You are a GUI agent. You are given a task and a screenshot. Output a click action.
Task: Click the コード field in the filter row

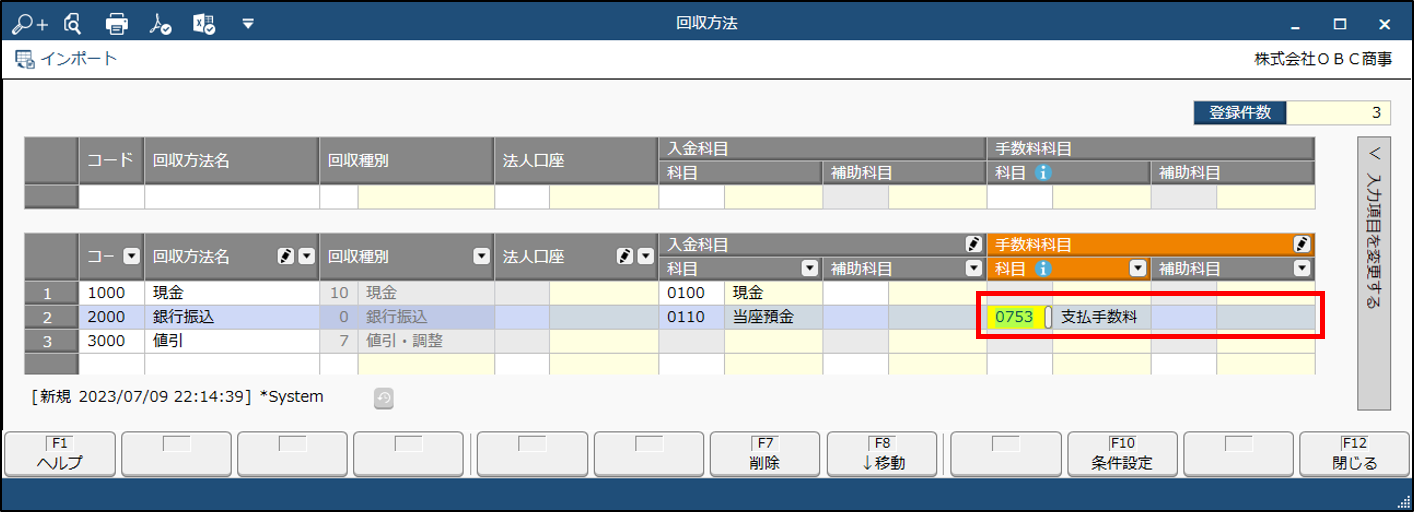[111, 196]
